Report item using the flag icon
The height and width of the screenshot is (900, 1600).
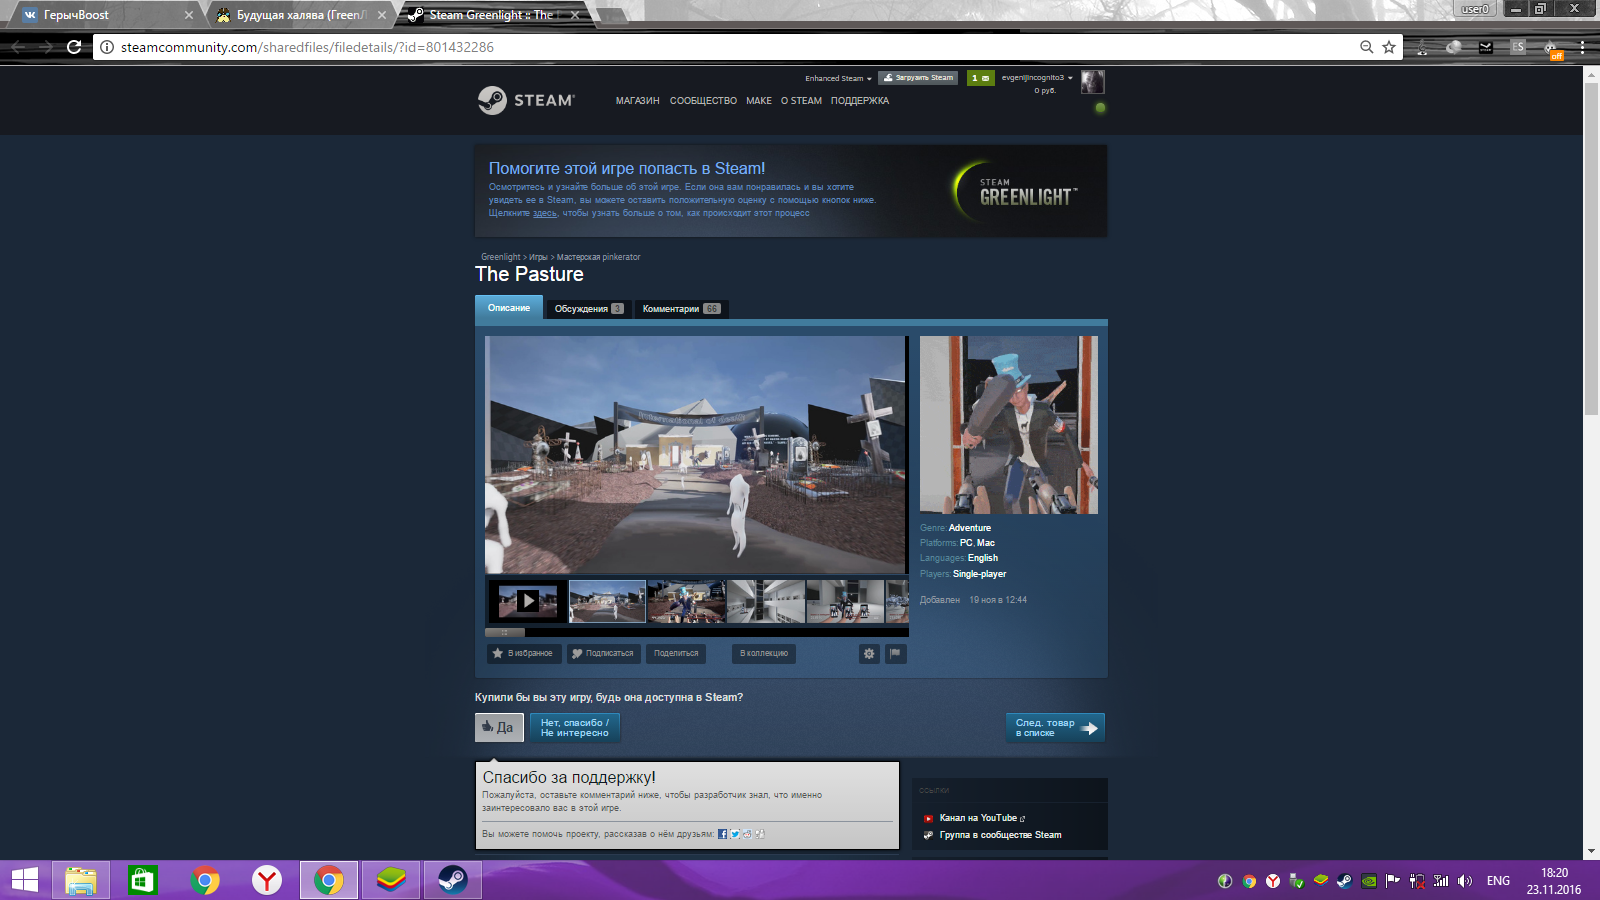pos(896,653)
